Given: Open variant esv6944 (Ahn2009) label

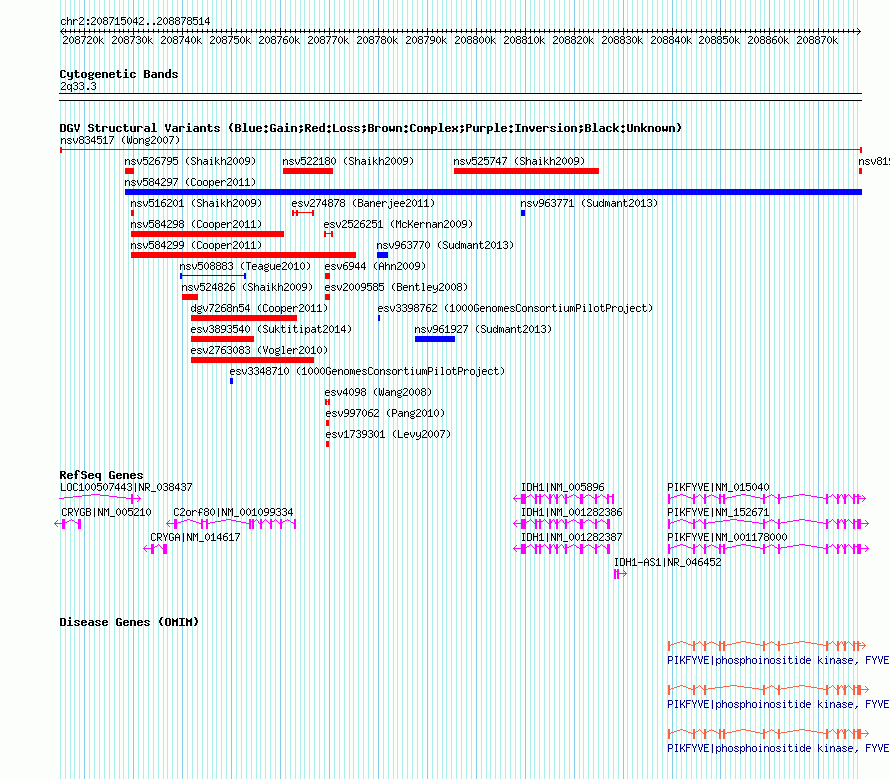Looking at the screenshot, I should click(x=375, y=266).
